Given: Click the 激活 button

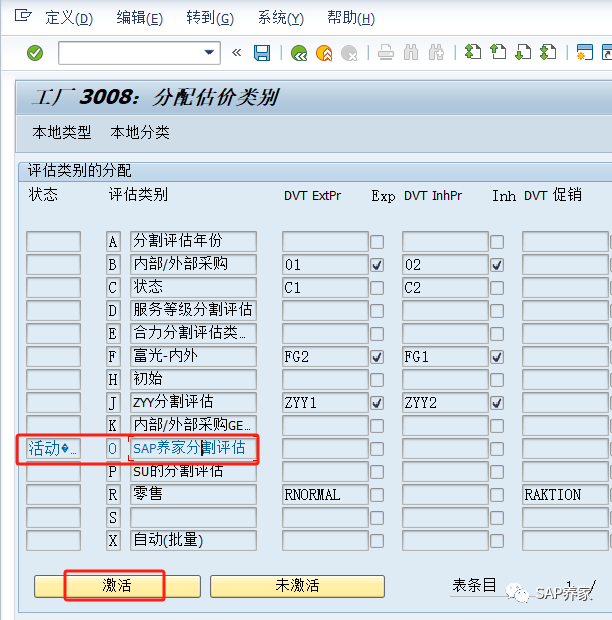Looking at the screenshot, I should point(117,586).
